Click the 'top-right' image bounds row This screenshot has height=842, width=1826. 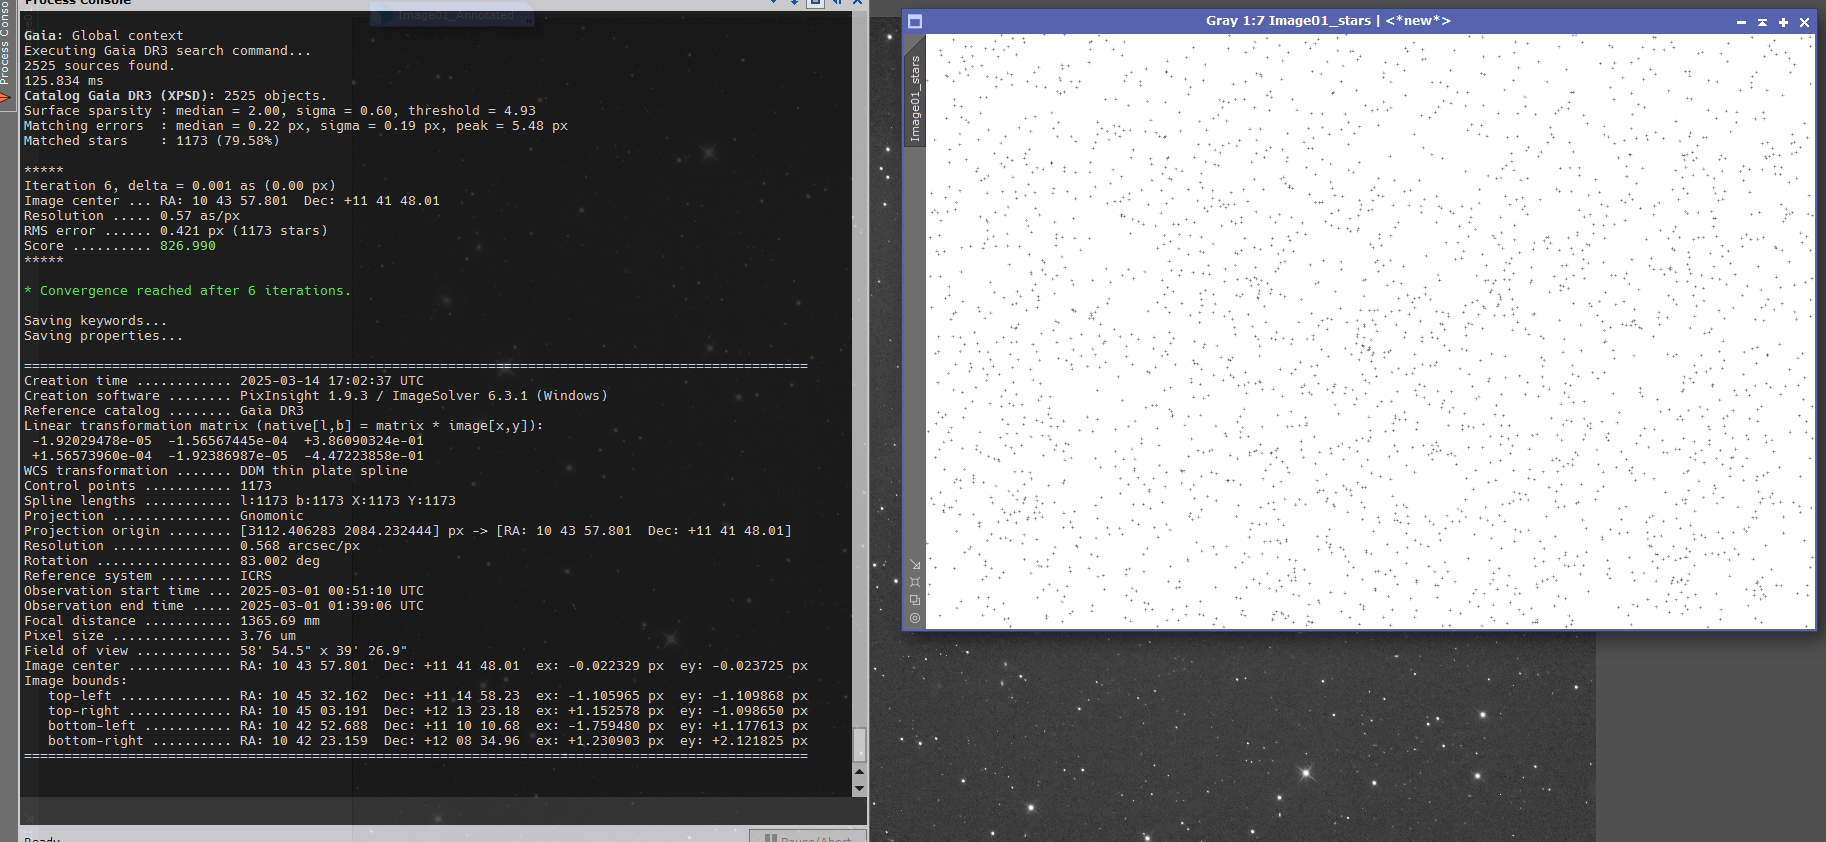point(427,711)
